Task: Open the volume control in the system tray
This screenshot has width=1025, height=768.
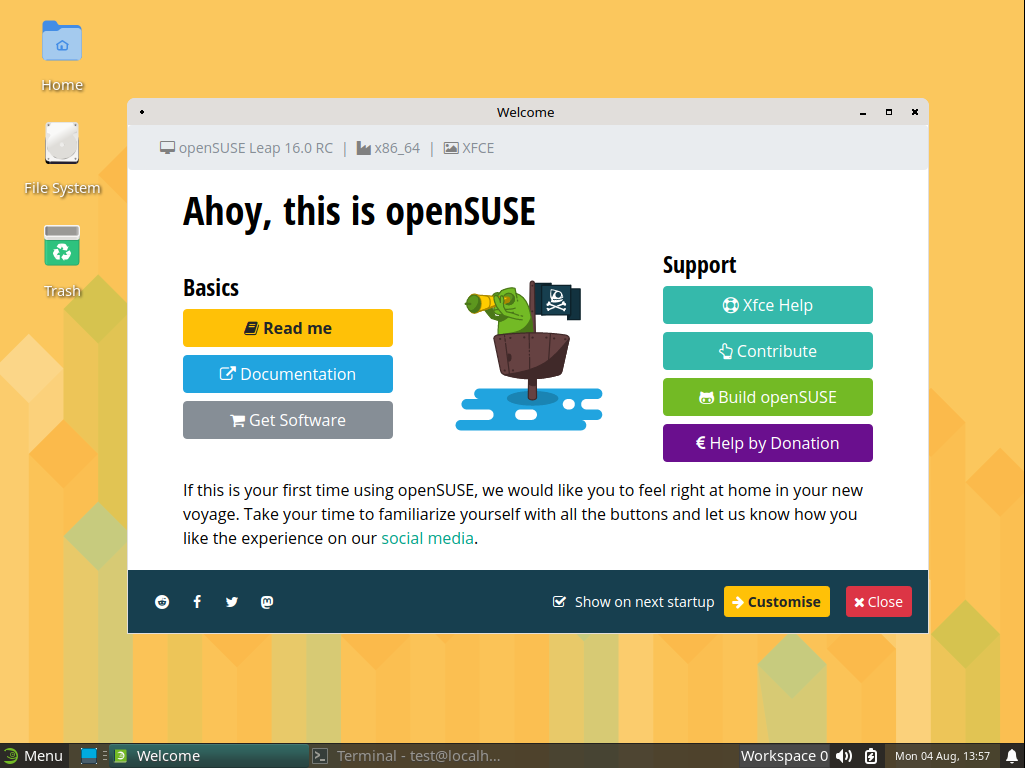Action: [x=844, y=755]
